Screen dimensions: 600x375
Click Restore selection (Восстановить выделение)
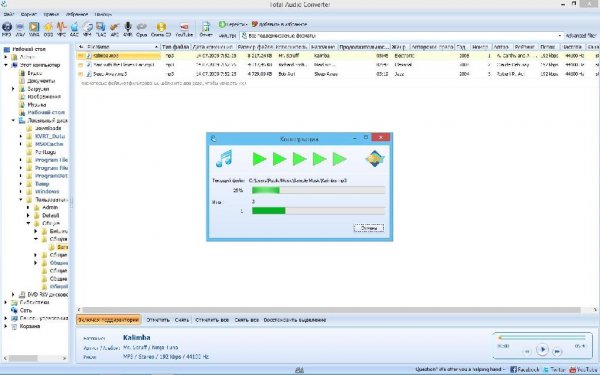coord(295,320)
